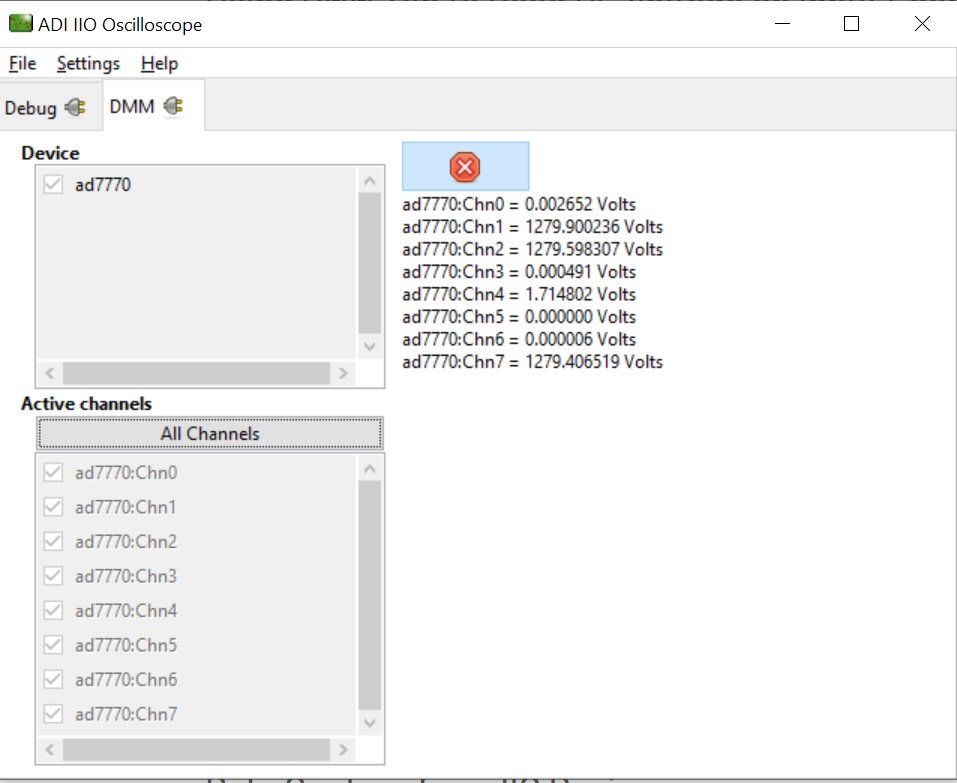957x783 pixels.
Task: Click the Active channels horizontal scrollbar thumb
Action: click(197, 749)
